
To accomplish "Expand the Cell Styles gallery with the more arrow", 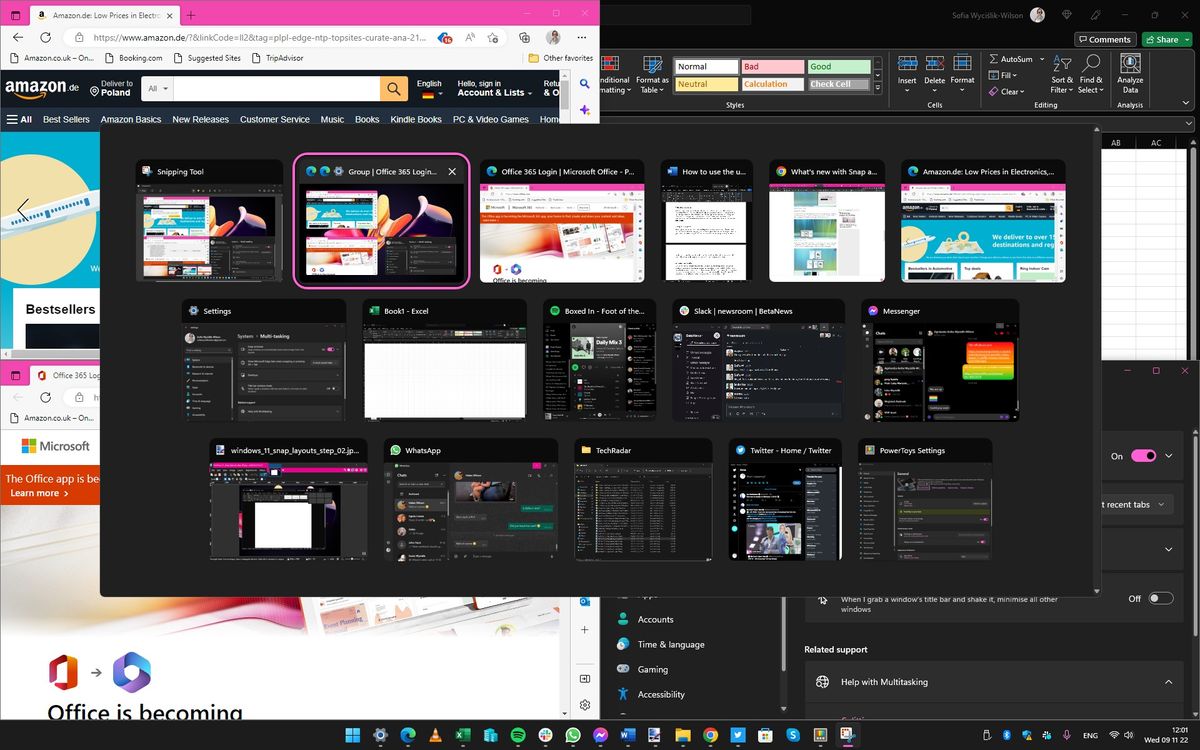I will [x=876, y=87].
